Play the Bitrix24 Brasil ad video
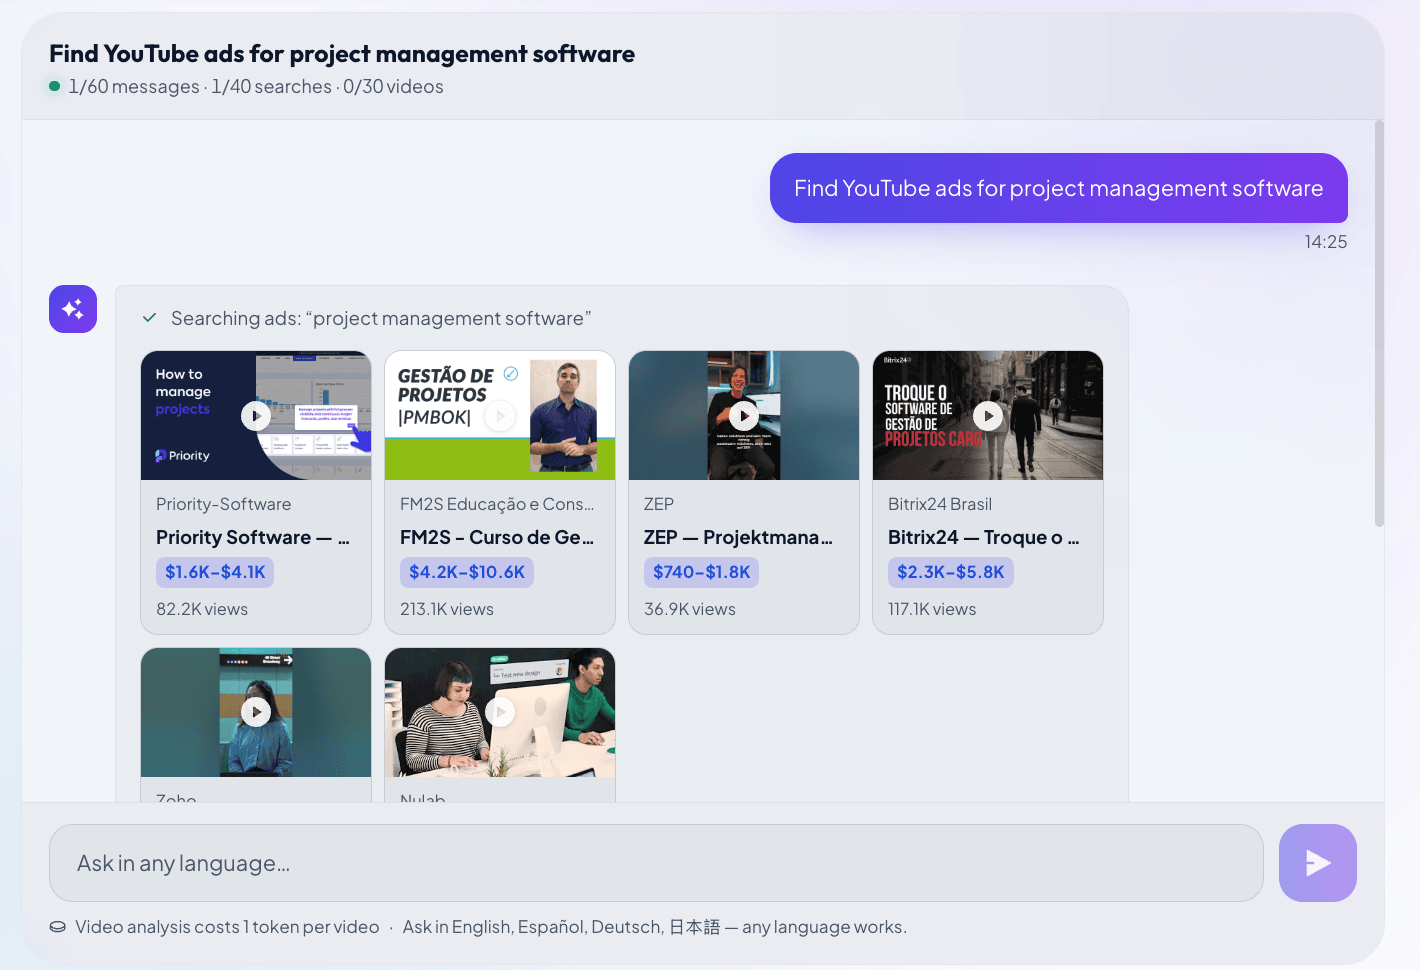This screenshot has width=1420, height=970. point(988,416)
